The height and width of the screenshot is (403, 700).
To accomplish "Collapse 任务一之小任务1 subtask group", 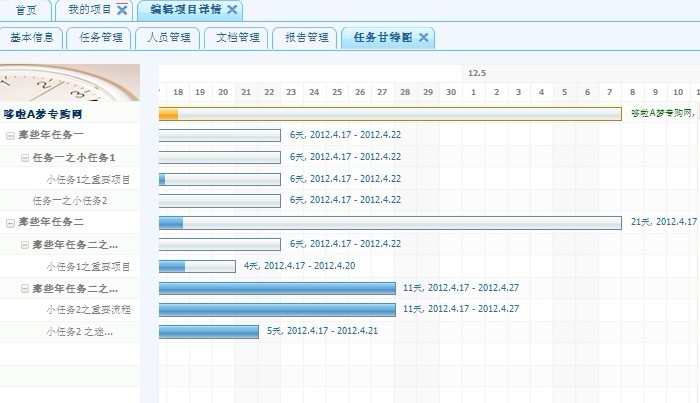I will (25, 157).
